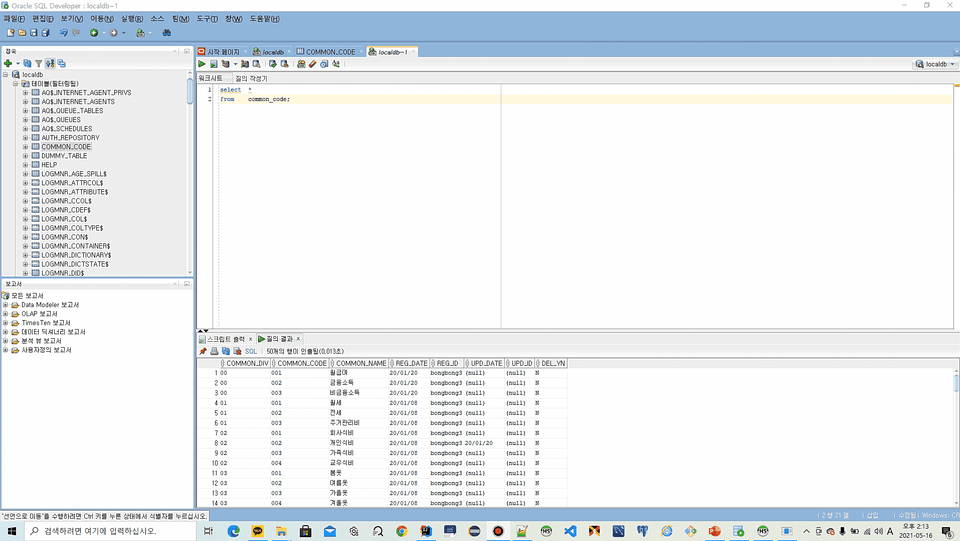Screen dimensions: 960x541
Task: Open the 파일 menu
Action: (14, 19)
